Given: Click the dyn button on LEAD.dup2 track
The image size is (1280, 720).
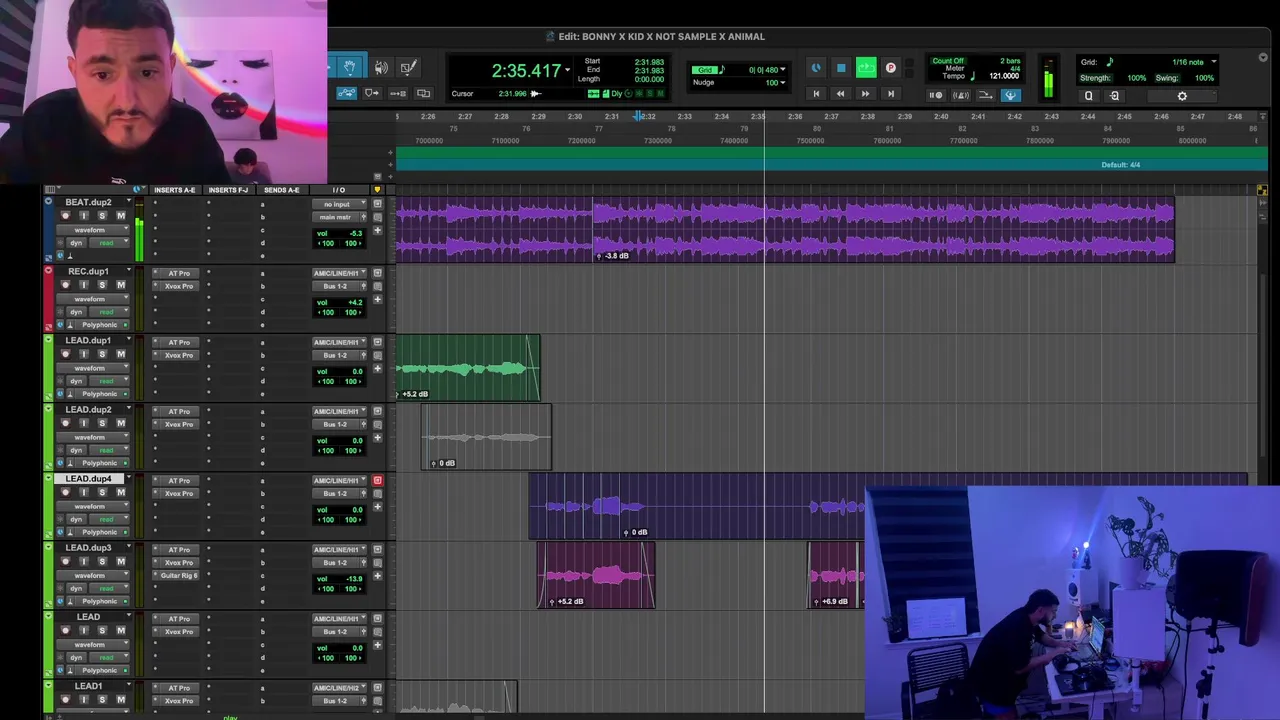Looking at the screenshot, I should click(76, 450).
